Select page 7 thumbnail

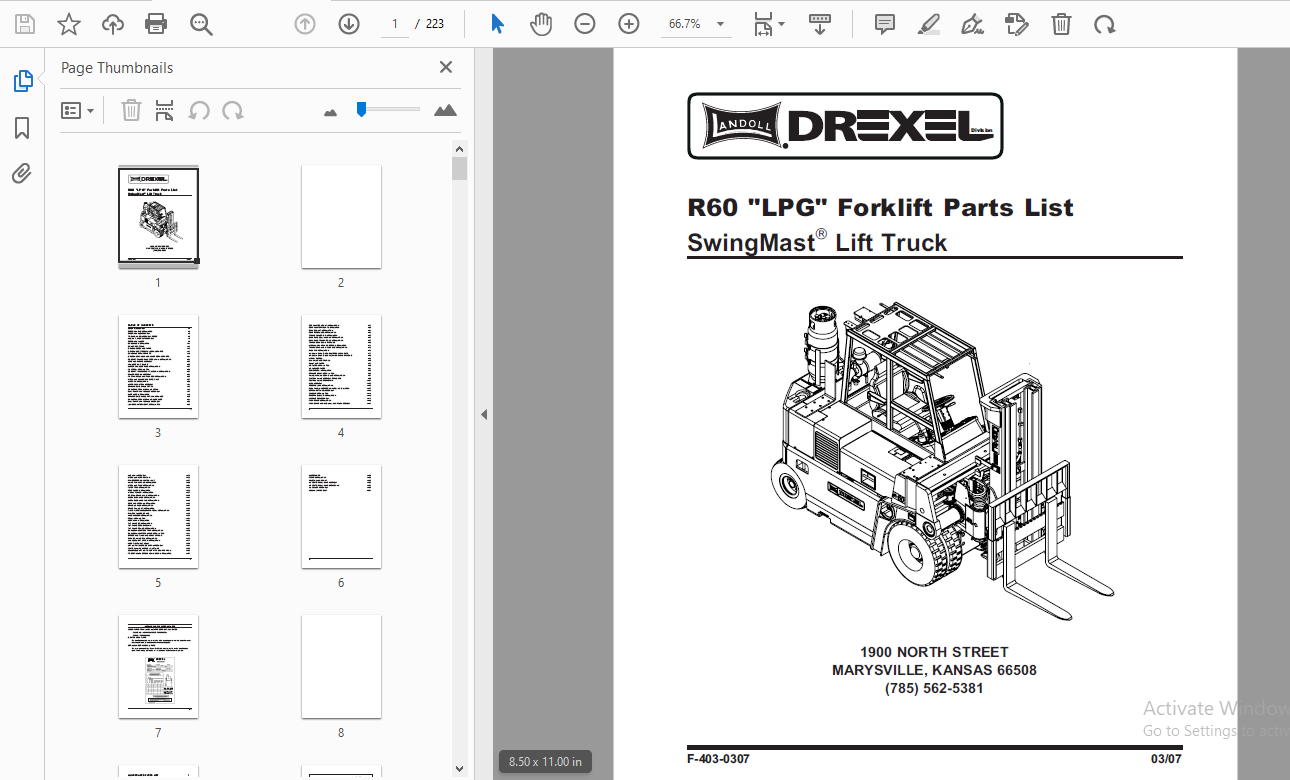click(158, 666)
